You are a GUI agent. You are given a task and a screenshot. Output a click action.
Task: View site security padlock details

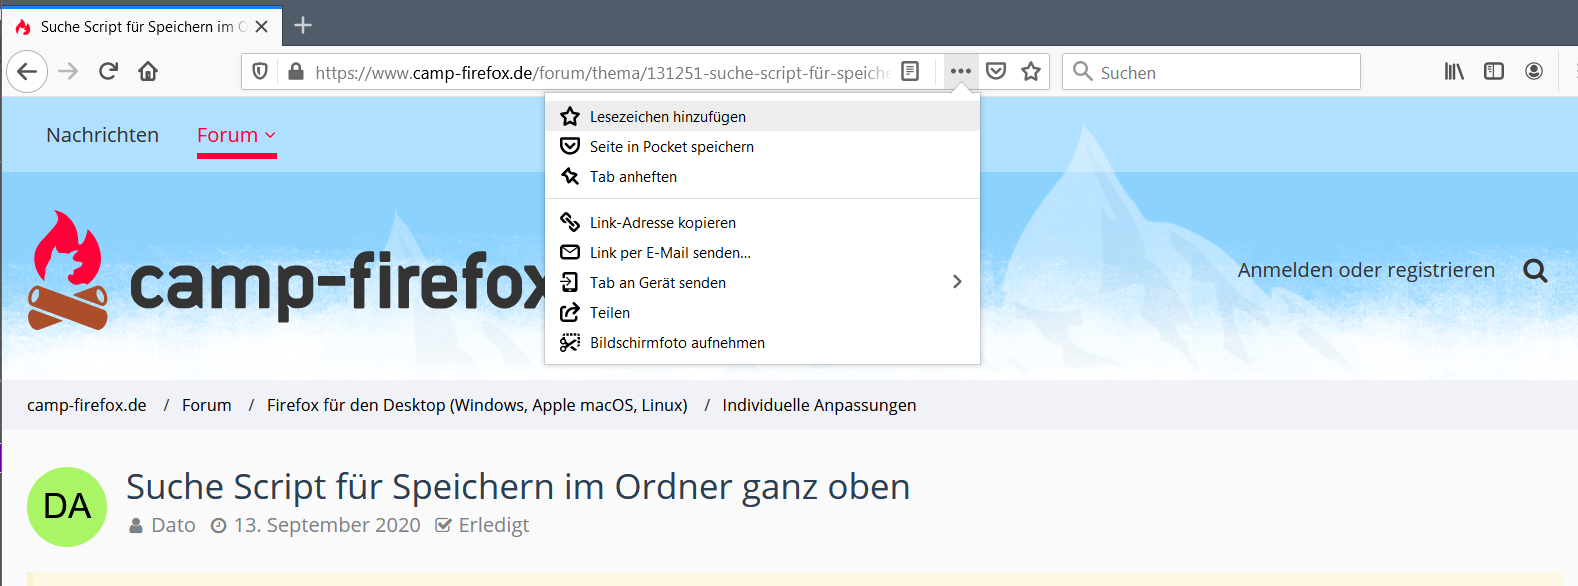pyautogui.click(x=295, y=71)
